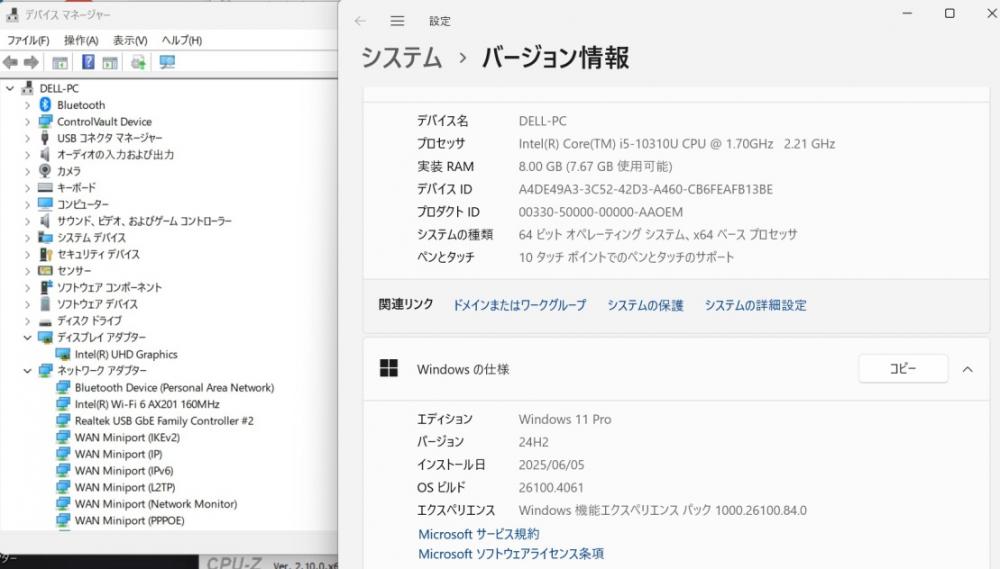Select Intel(R) Wi-Fi 6 AX201 160MHz adapter

pyautogui.click(x=147, y=404)
